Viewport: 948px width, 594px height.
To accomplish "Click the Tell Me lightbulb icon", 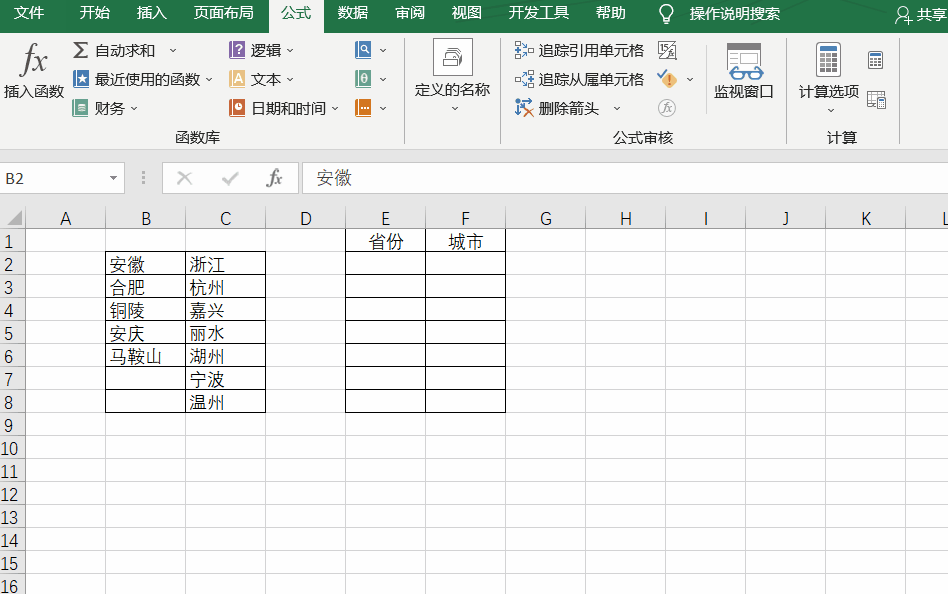I will 666,13.
